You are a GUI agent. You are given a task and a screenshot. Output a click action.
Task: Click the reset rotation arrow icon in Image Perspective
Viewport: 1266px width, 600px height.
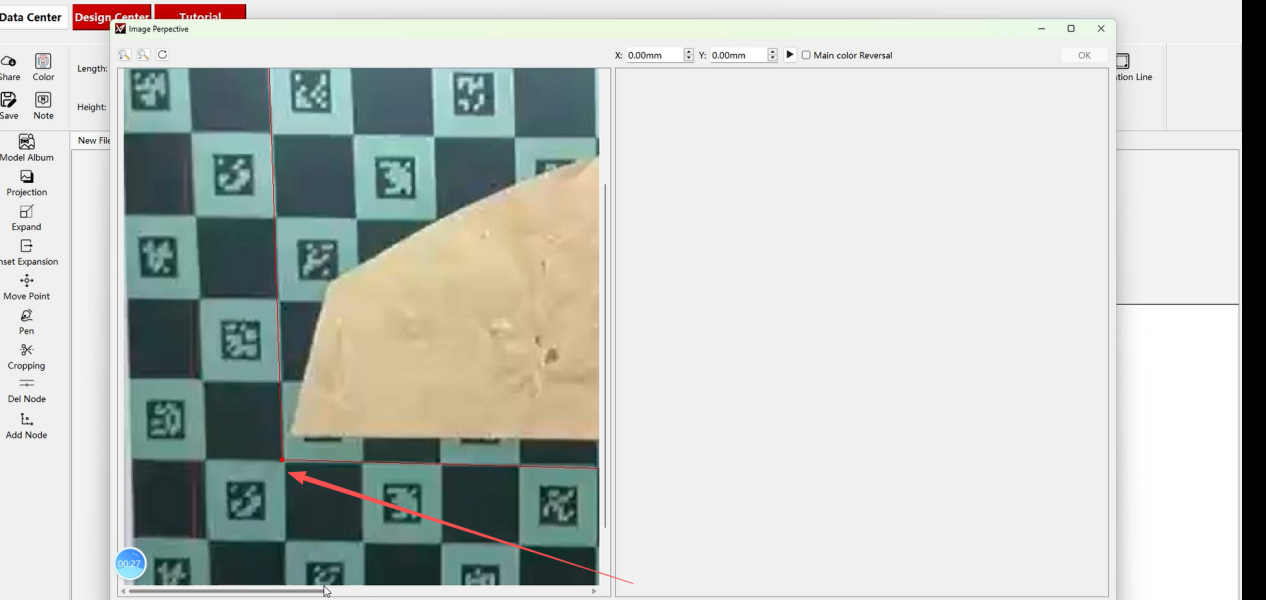[x=163, y=56]
